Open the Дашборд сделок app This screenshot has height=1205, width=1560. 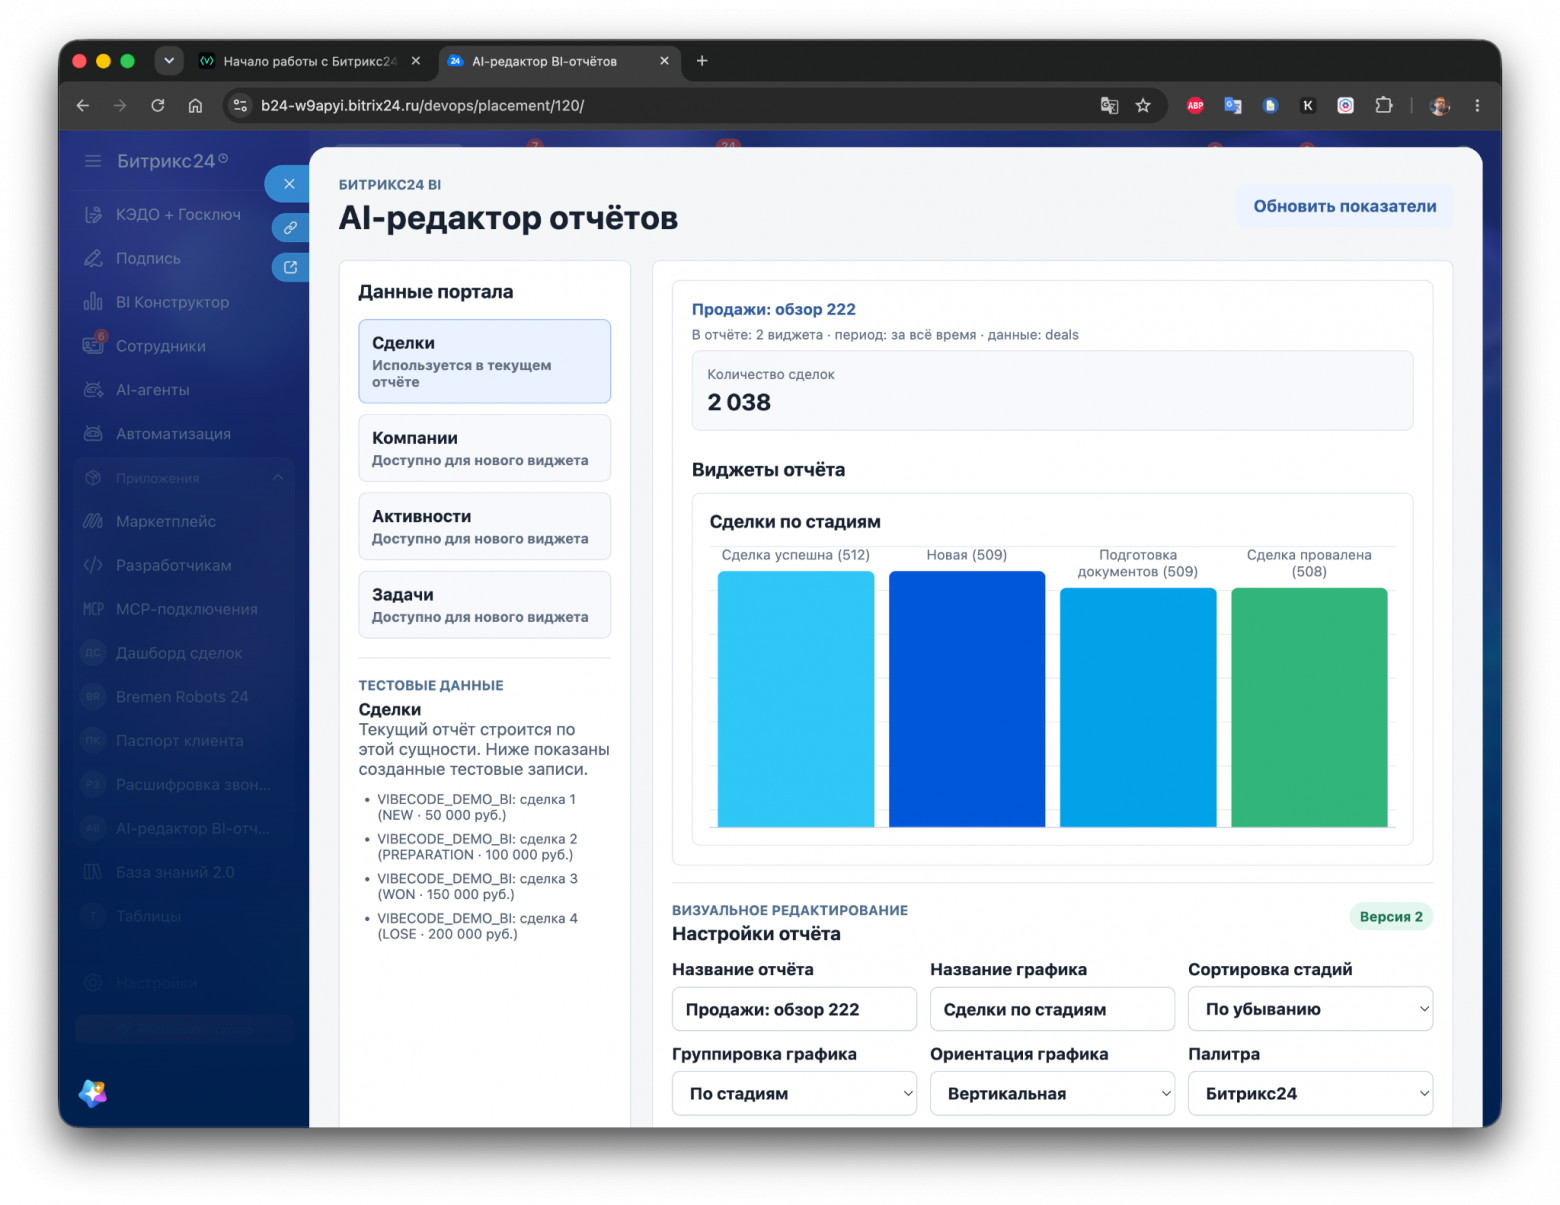coord(178,653)
